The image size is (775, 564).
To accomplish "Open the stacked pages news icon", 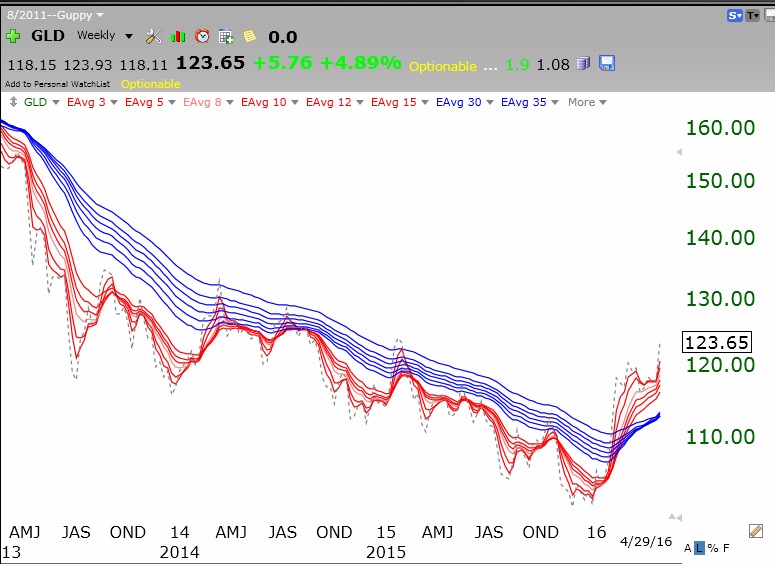I will (585, 64).
